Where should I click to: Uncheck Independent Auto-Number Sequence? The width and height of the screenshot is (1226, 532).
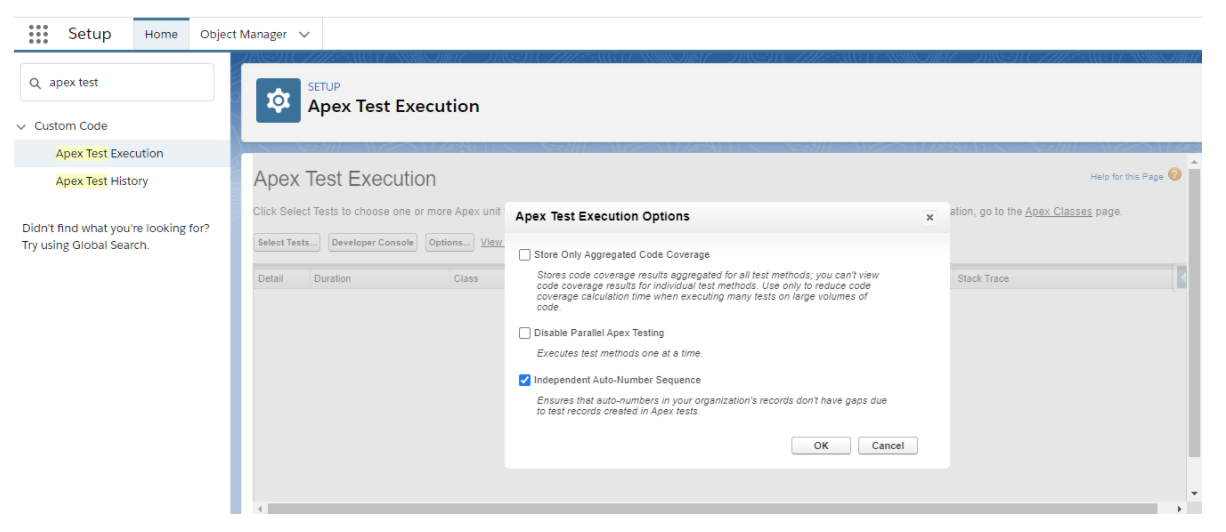(x=525, y=380)
